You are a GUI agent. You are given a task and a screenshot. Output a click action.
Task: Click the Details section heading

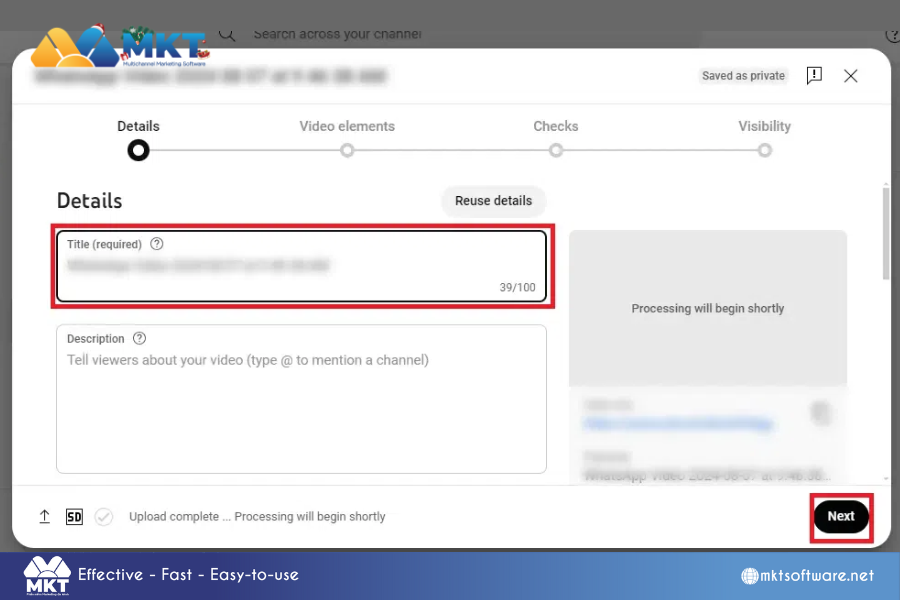[x=90, y=201]
